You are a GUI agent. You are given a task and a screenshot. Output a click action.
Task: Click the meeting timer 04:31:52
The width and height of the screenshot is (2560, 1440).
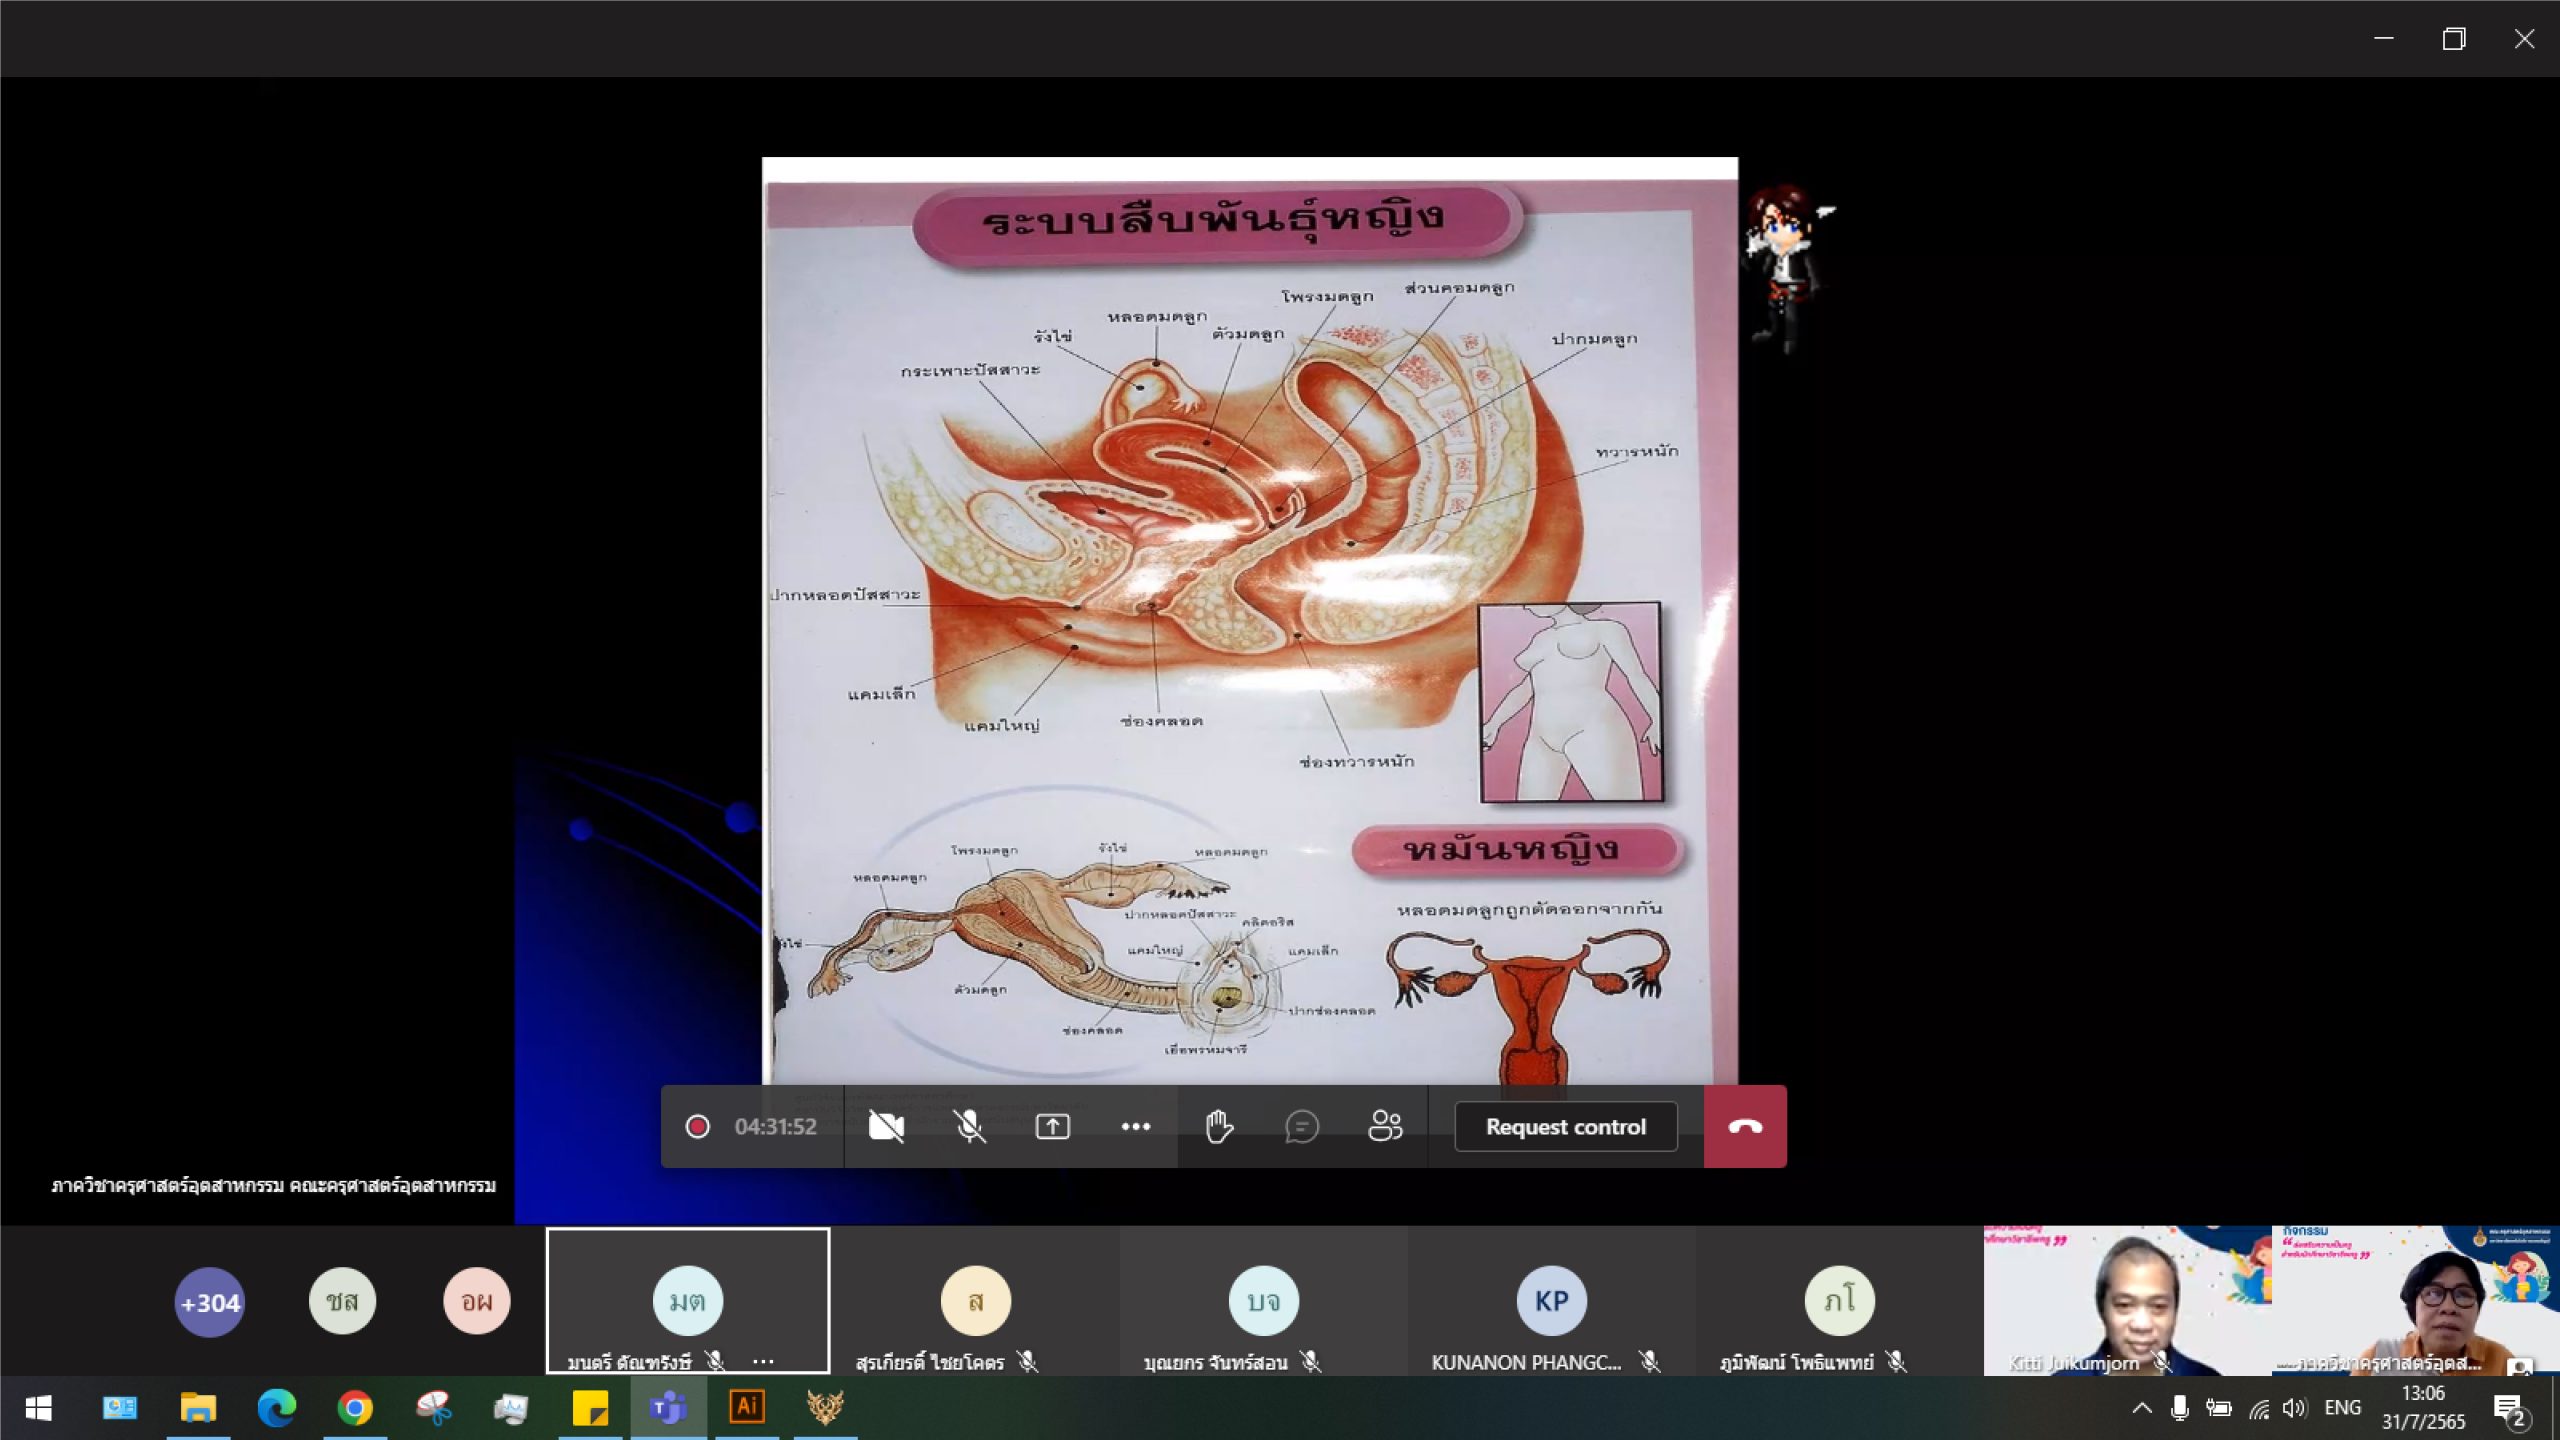point(776,1127)
